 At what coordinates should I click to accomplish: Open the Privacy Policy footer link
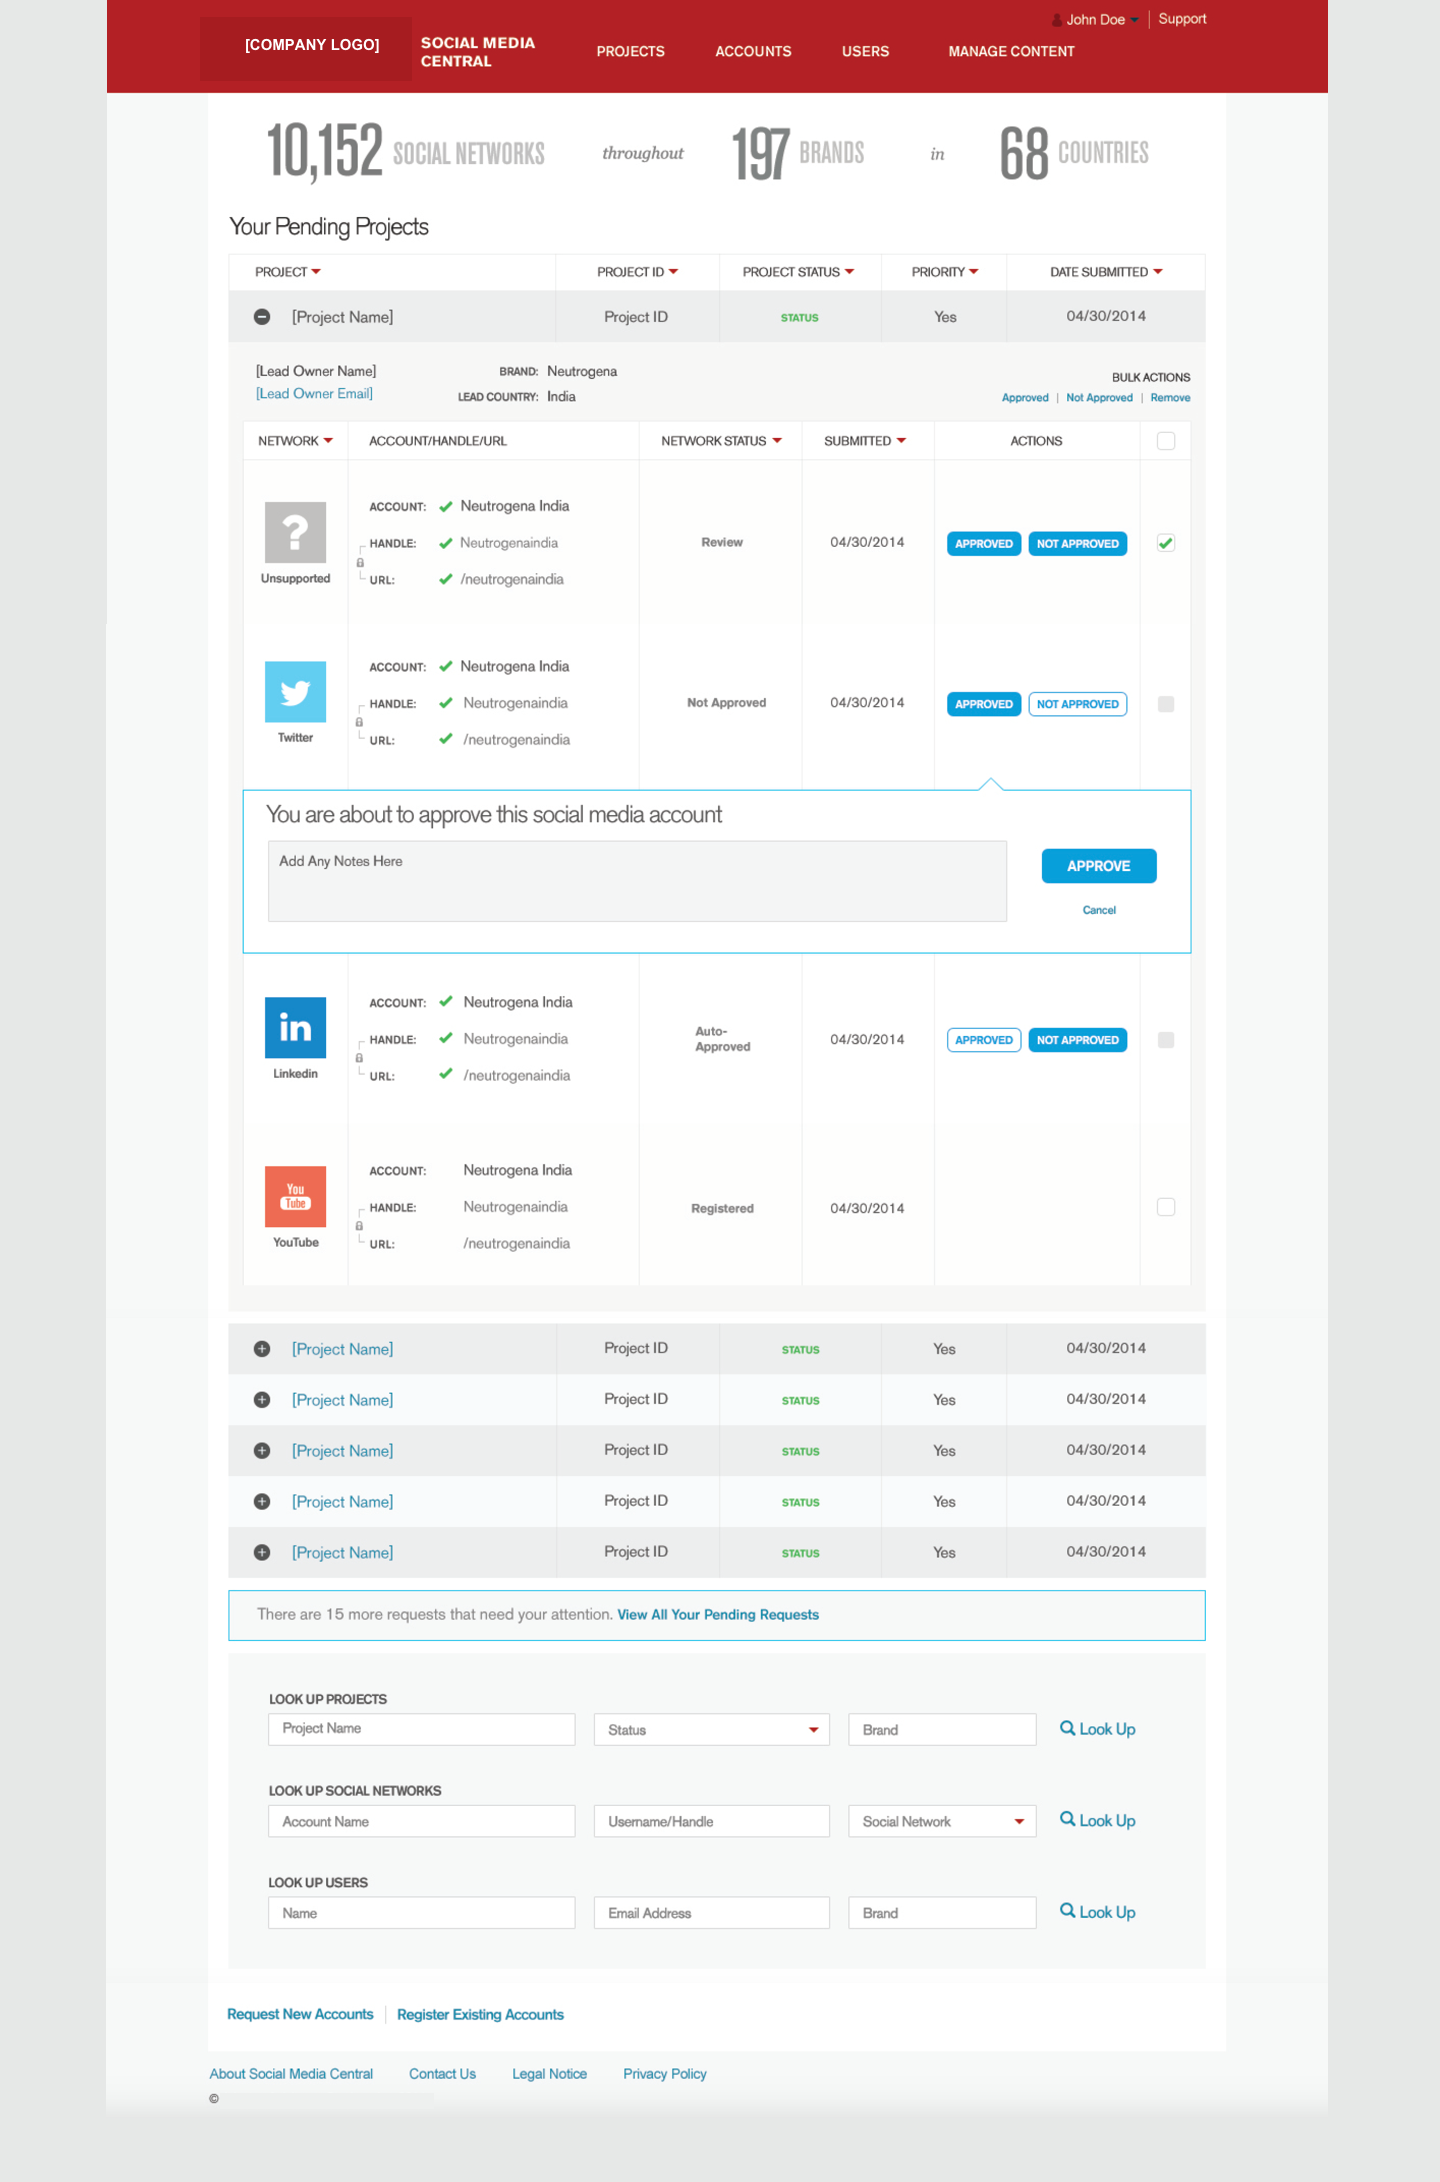coord(665,2074)
